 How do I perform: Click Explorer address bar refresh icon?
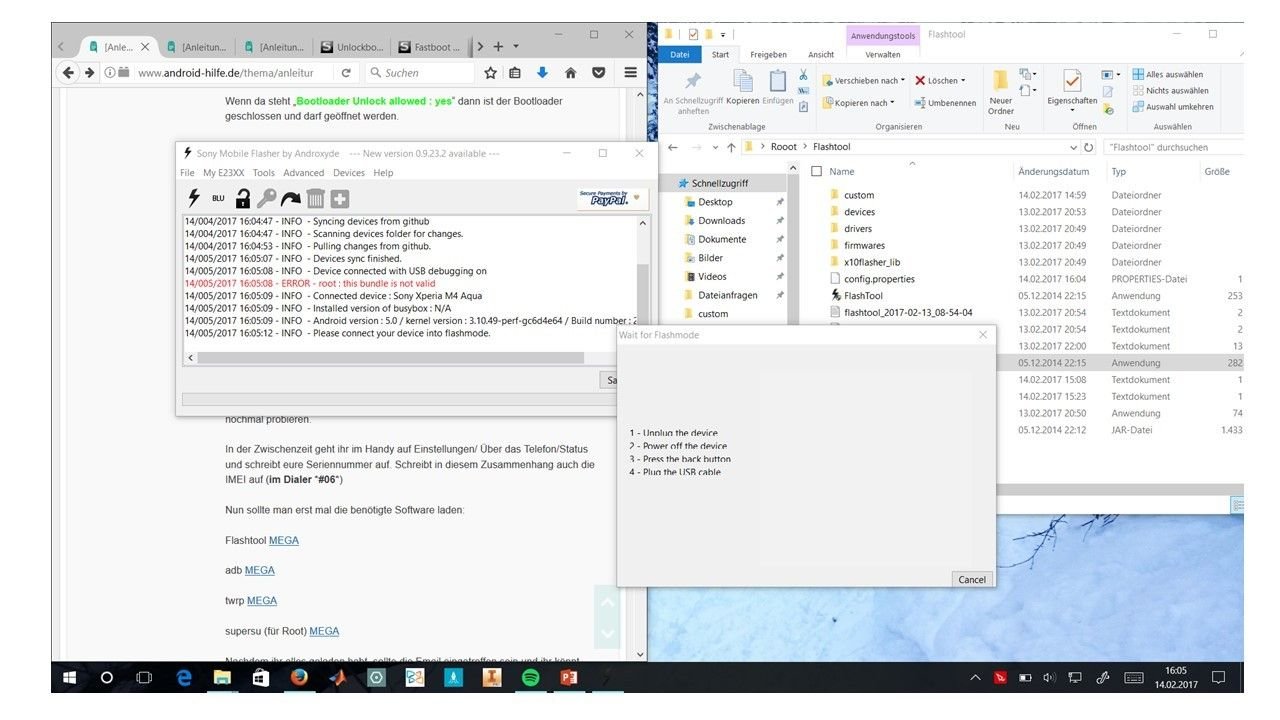pos(1089,147)
